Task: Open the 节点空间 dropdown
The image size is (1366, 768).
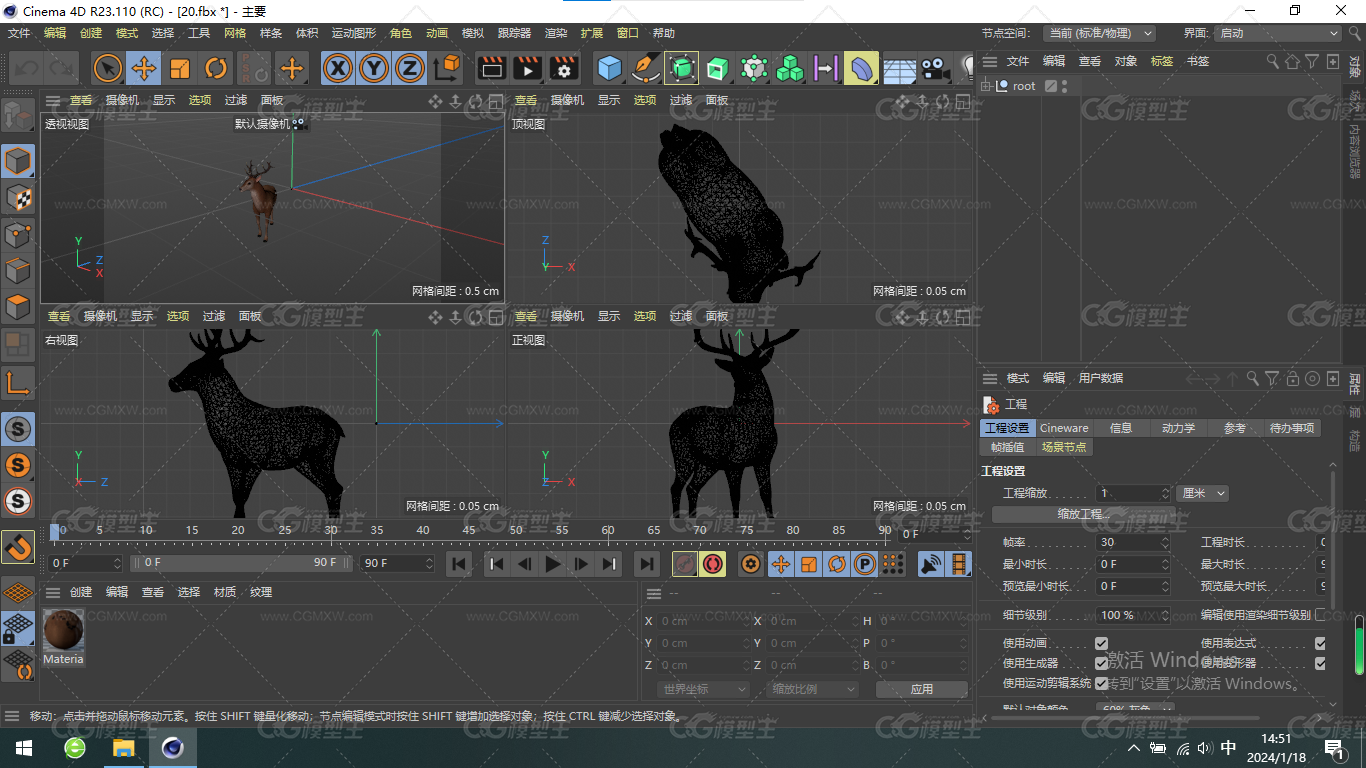Action: [1099, 33]
